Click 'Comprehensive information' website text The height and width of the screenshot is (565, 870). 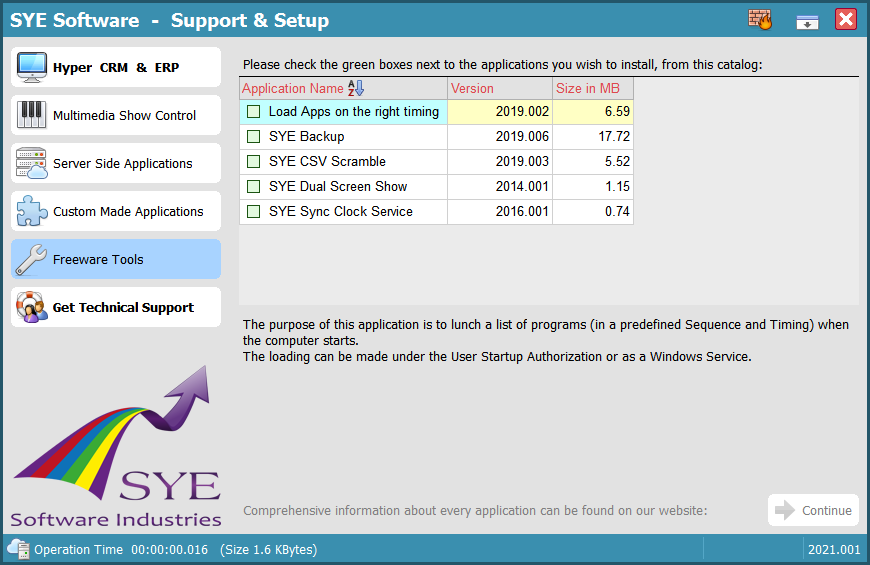[x=475, y=510]
